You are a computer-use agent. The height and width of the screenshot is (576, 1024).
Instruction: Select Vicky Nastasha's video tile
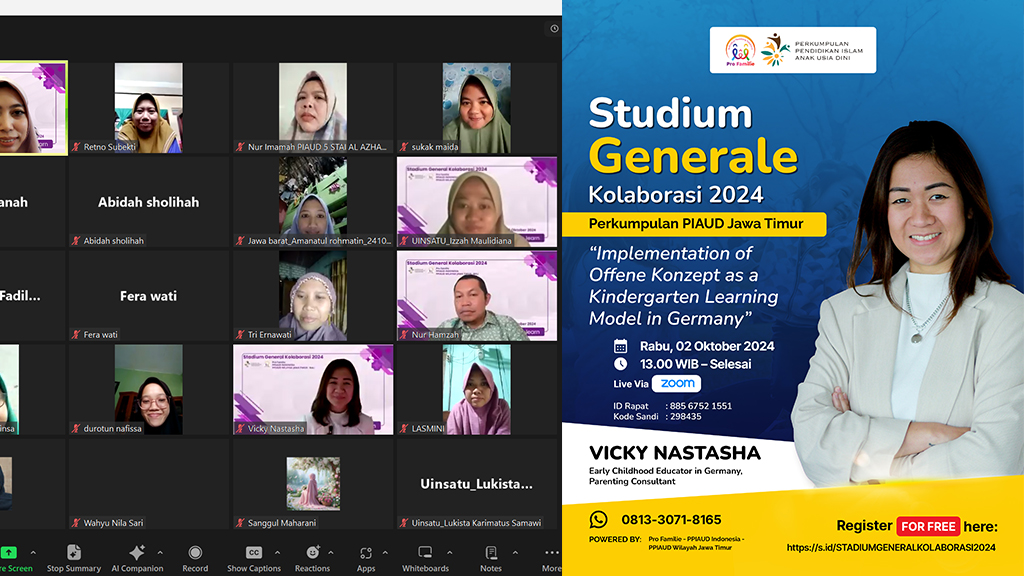point(314,389)
